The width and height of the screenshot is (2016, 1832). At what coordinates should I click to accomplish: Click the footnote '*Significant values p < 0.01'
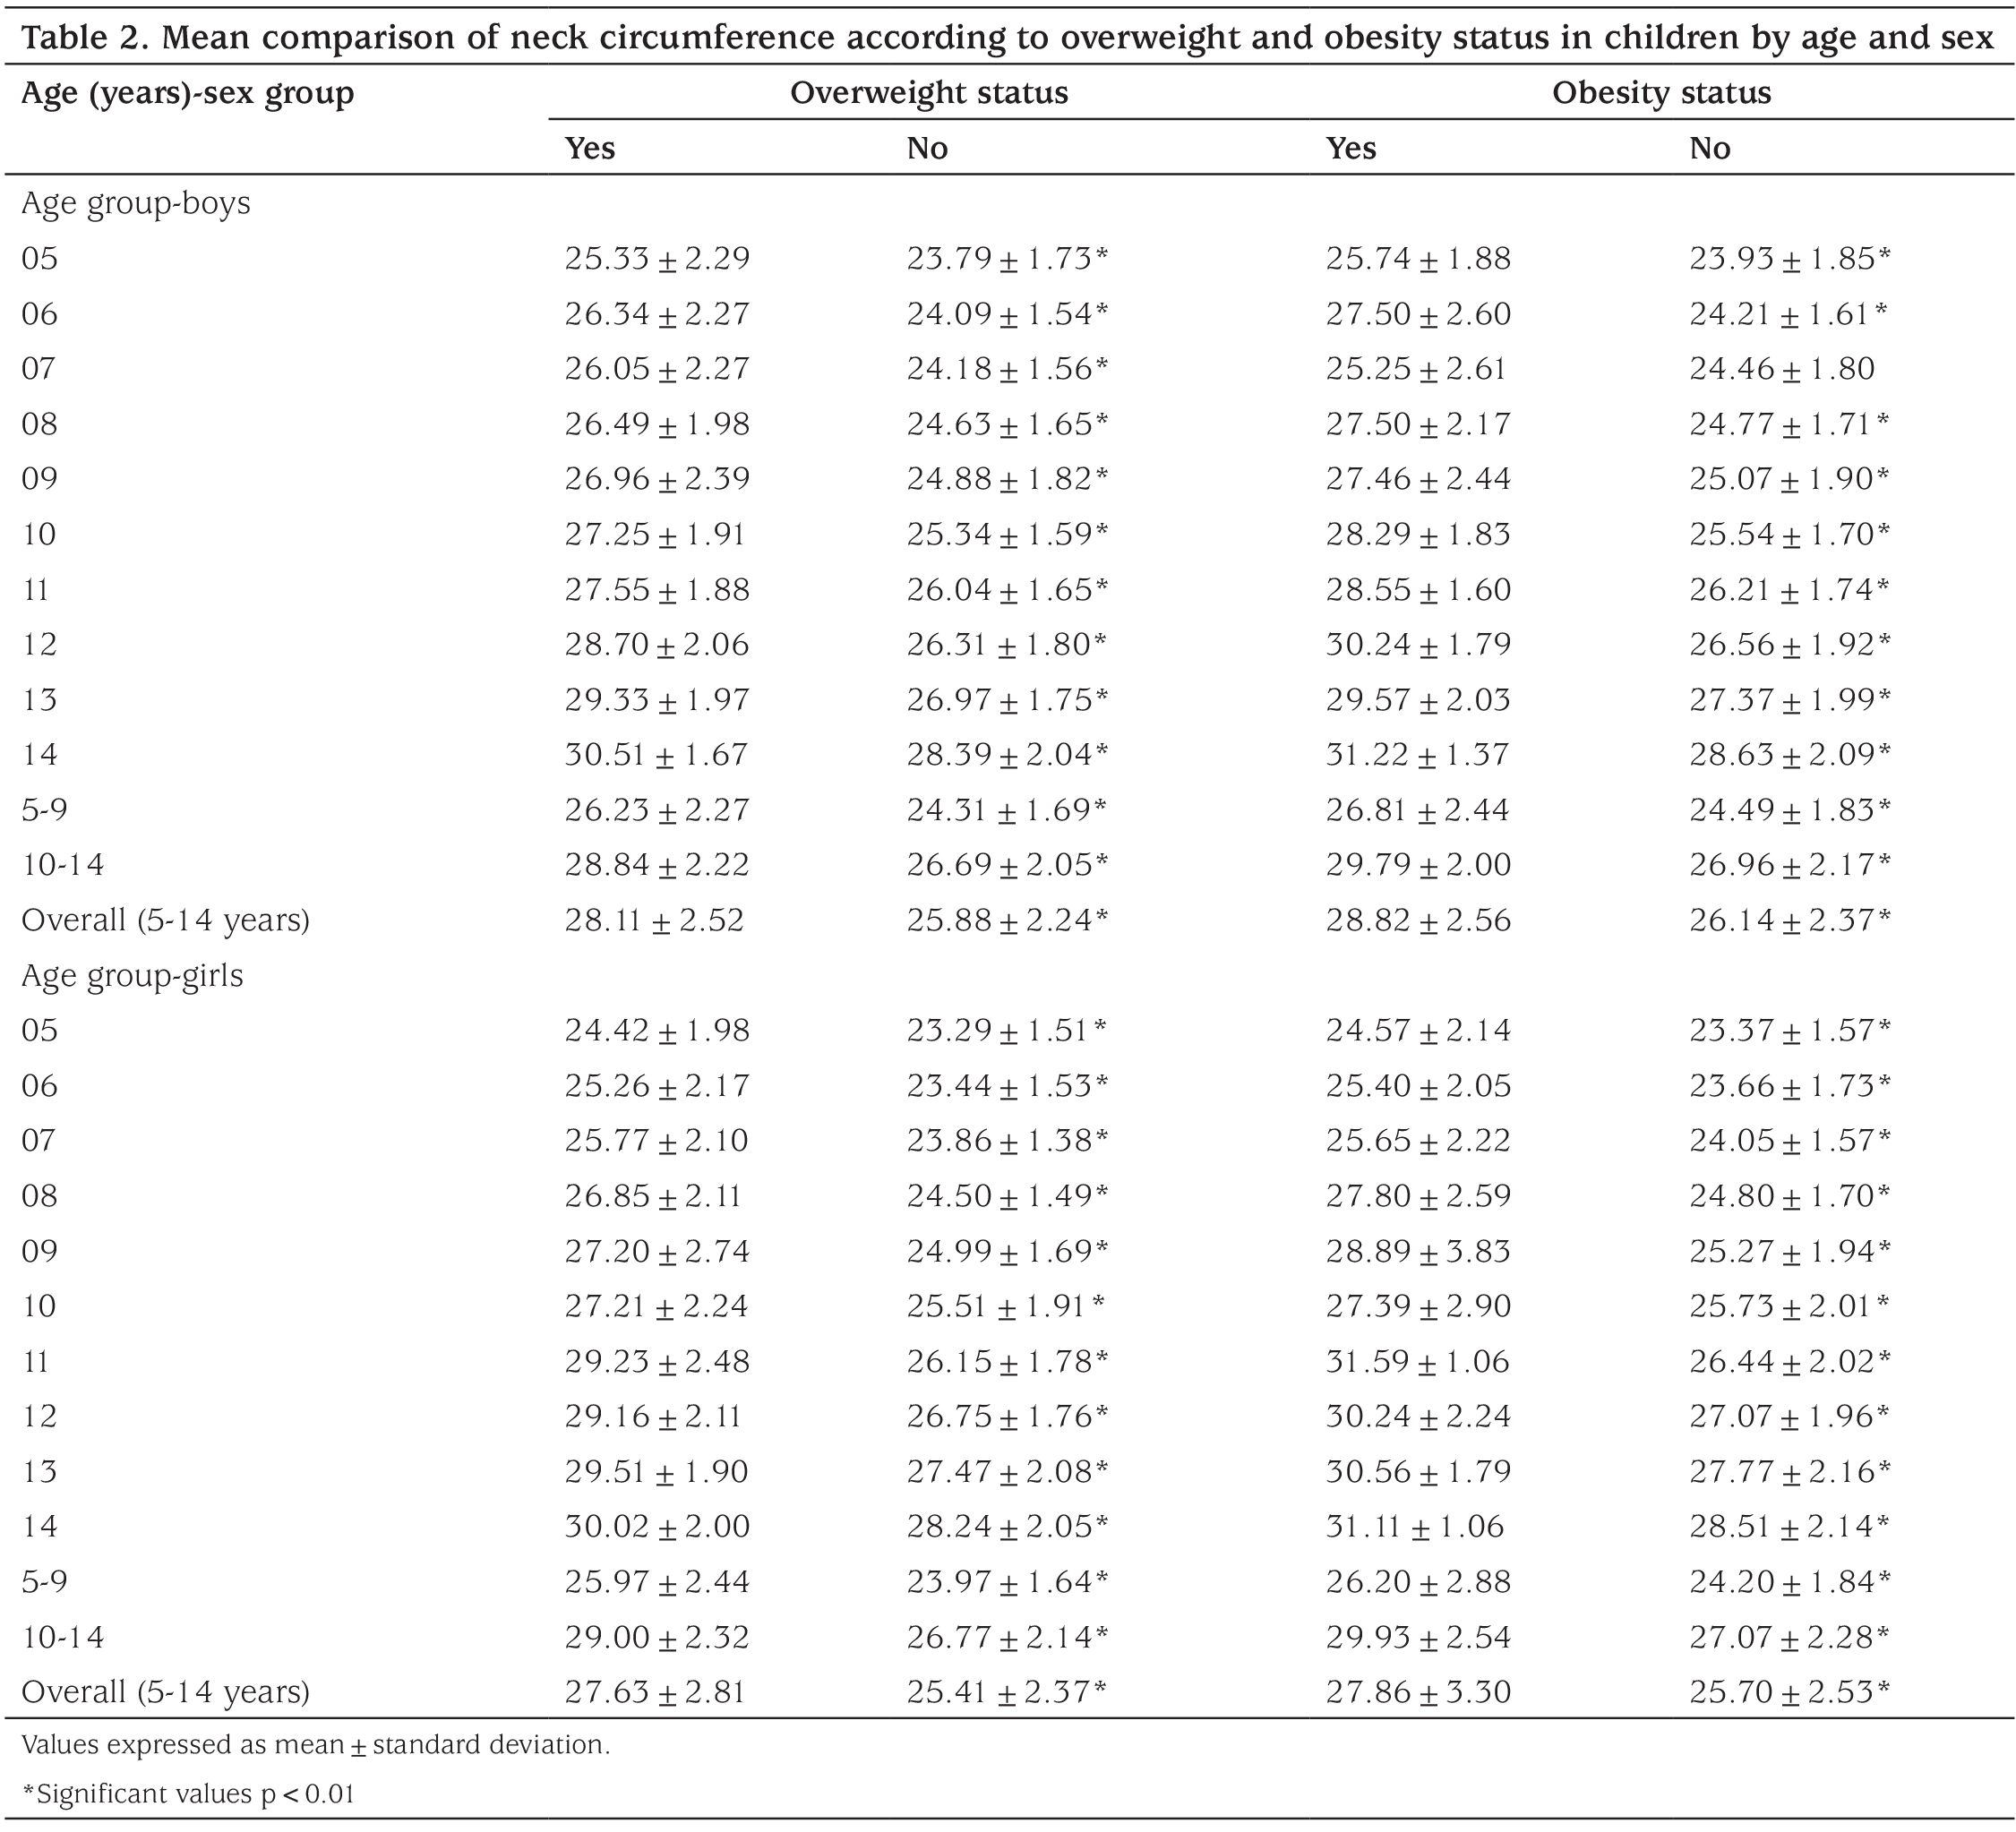(x=188, y=1795)
